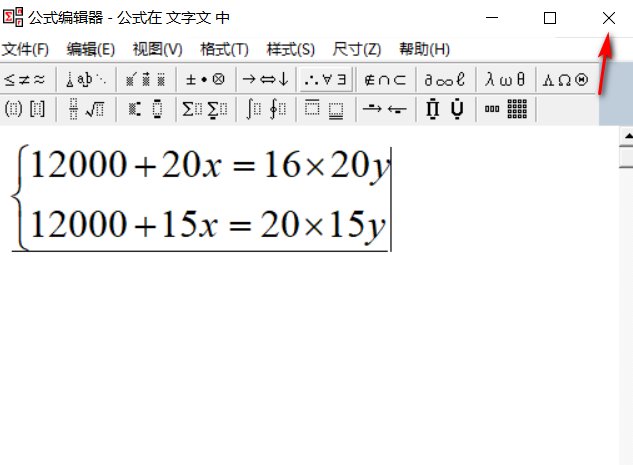
Task: Open the 尺寸(Z) menu
Action: (x=357, y=49)
